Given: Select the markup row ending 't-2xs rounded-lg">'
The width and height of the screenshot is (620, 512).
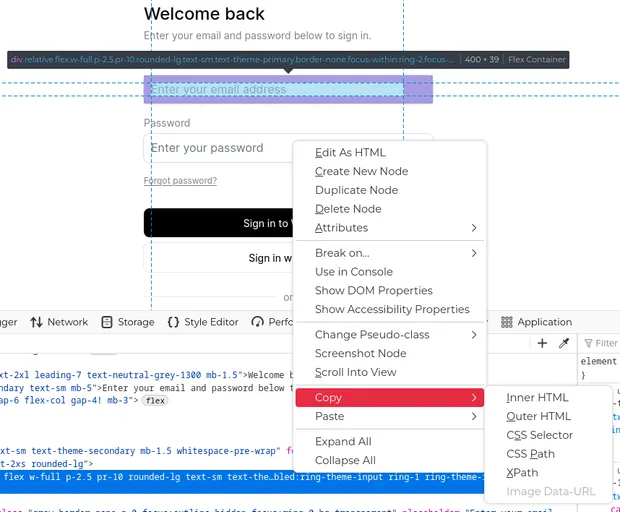Looking at the screenshot, I should tap(146, 463).
